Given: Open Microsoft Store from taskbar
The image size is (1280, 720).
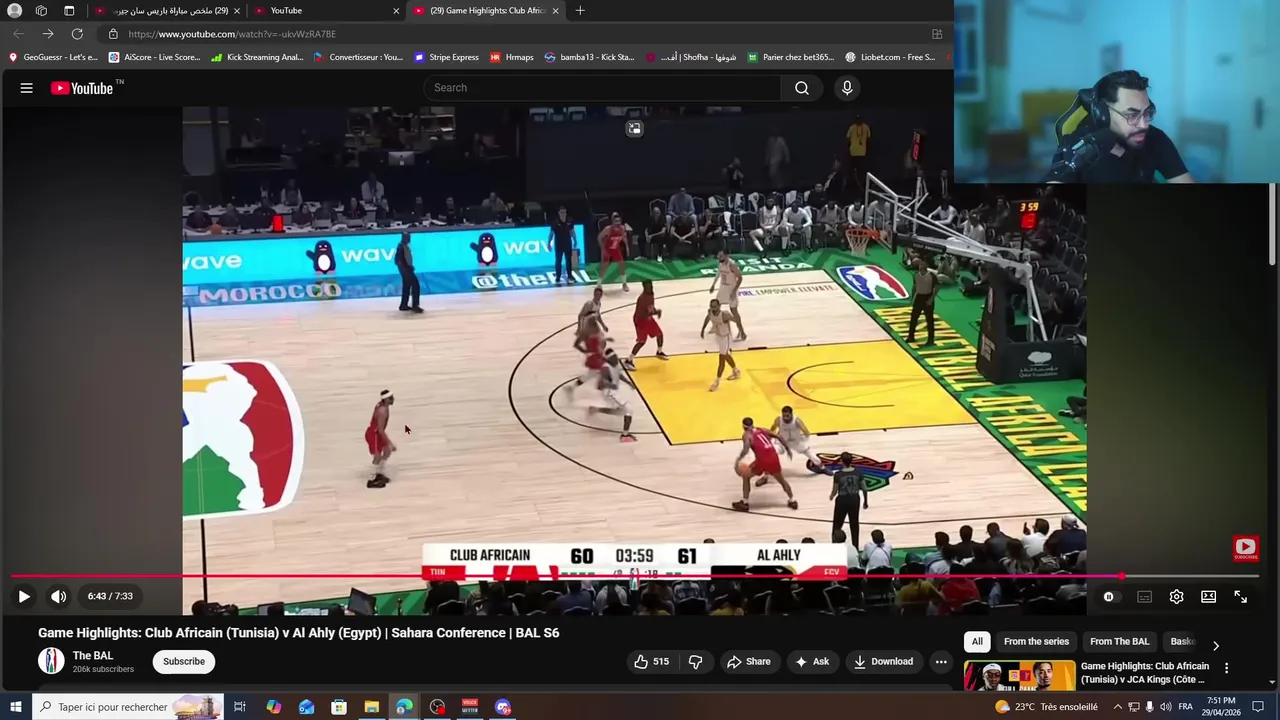Looking at the screenshot, I should [x=339, y=707].
